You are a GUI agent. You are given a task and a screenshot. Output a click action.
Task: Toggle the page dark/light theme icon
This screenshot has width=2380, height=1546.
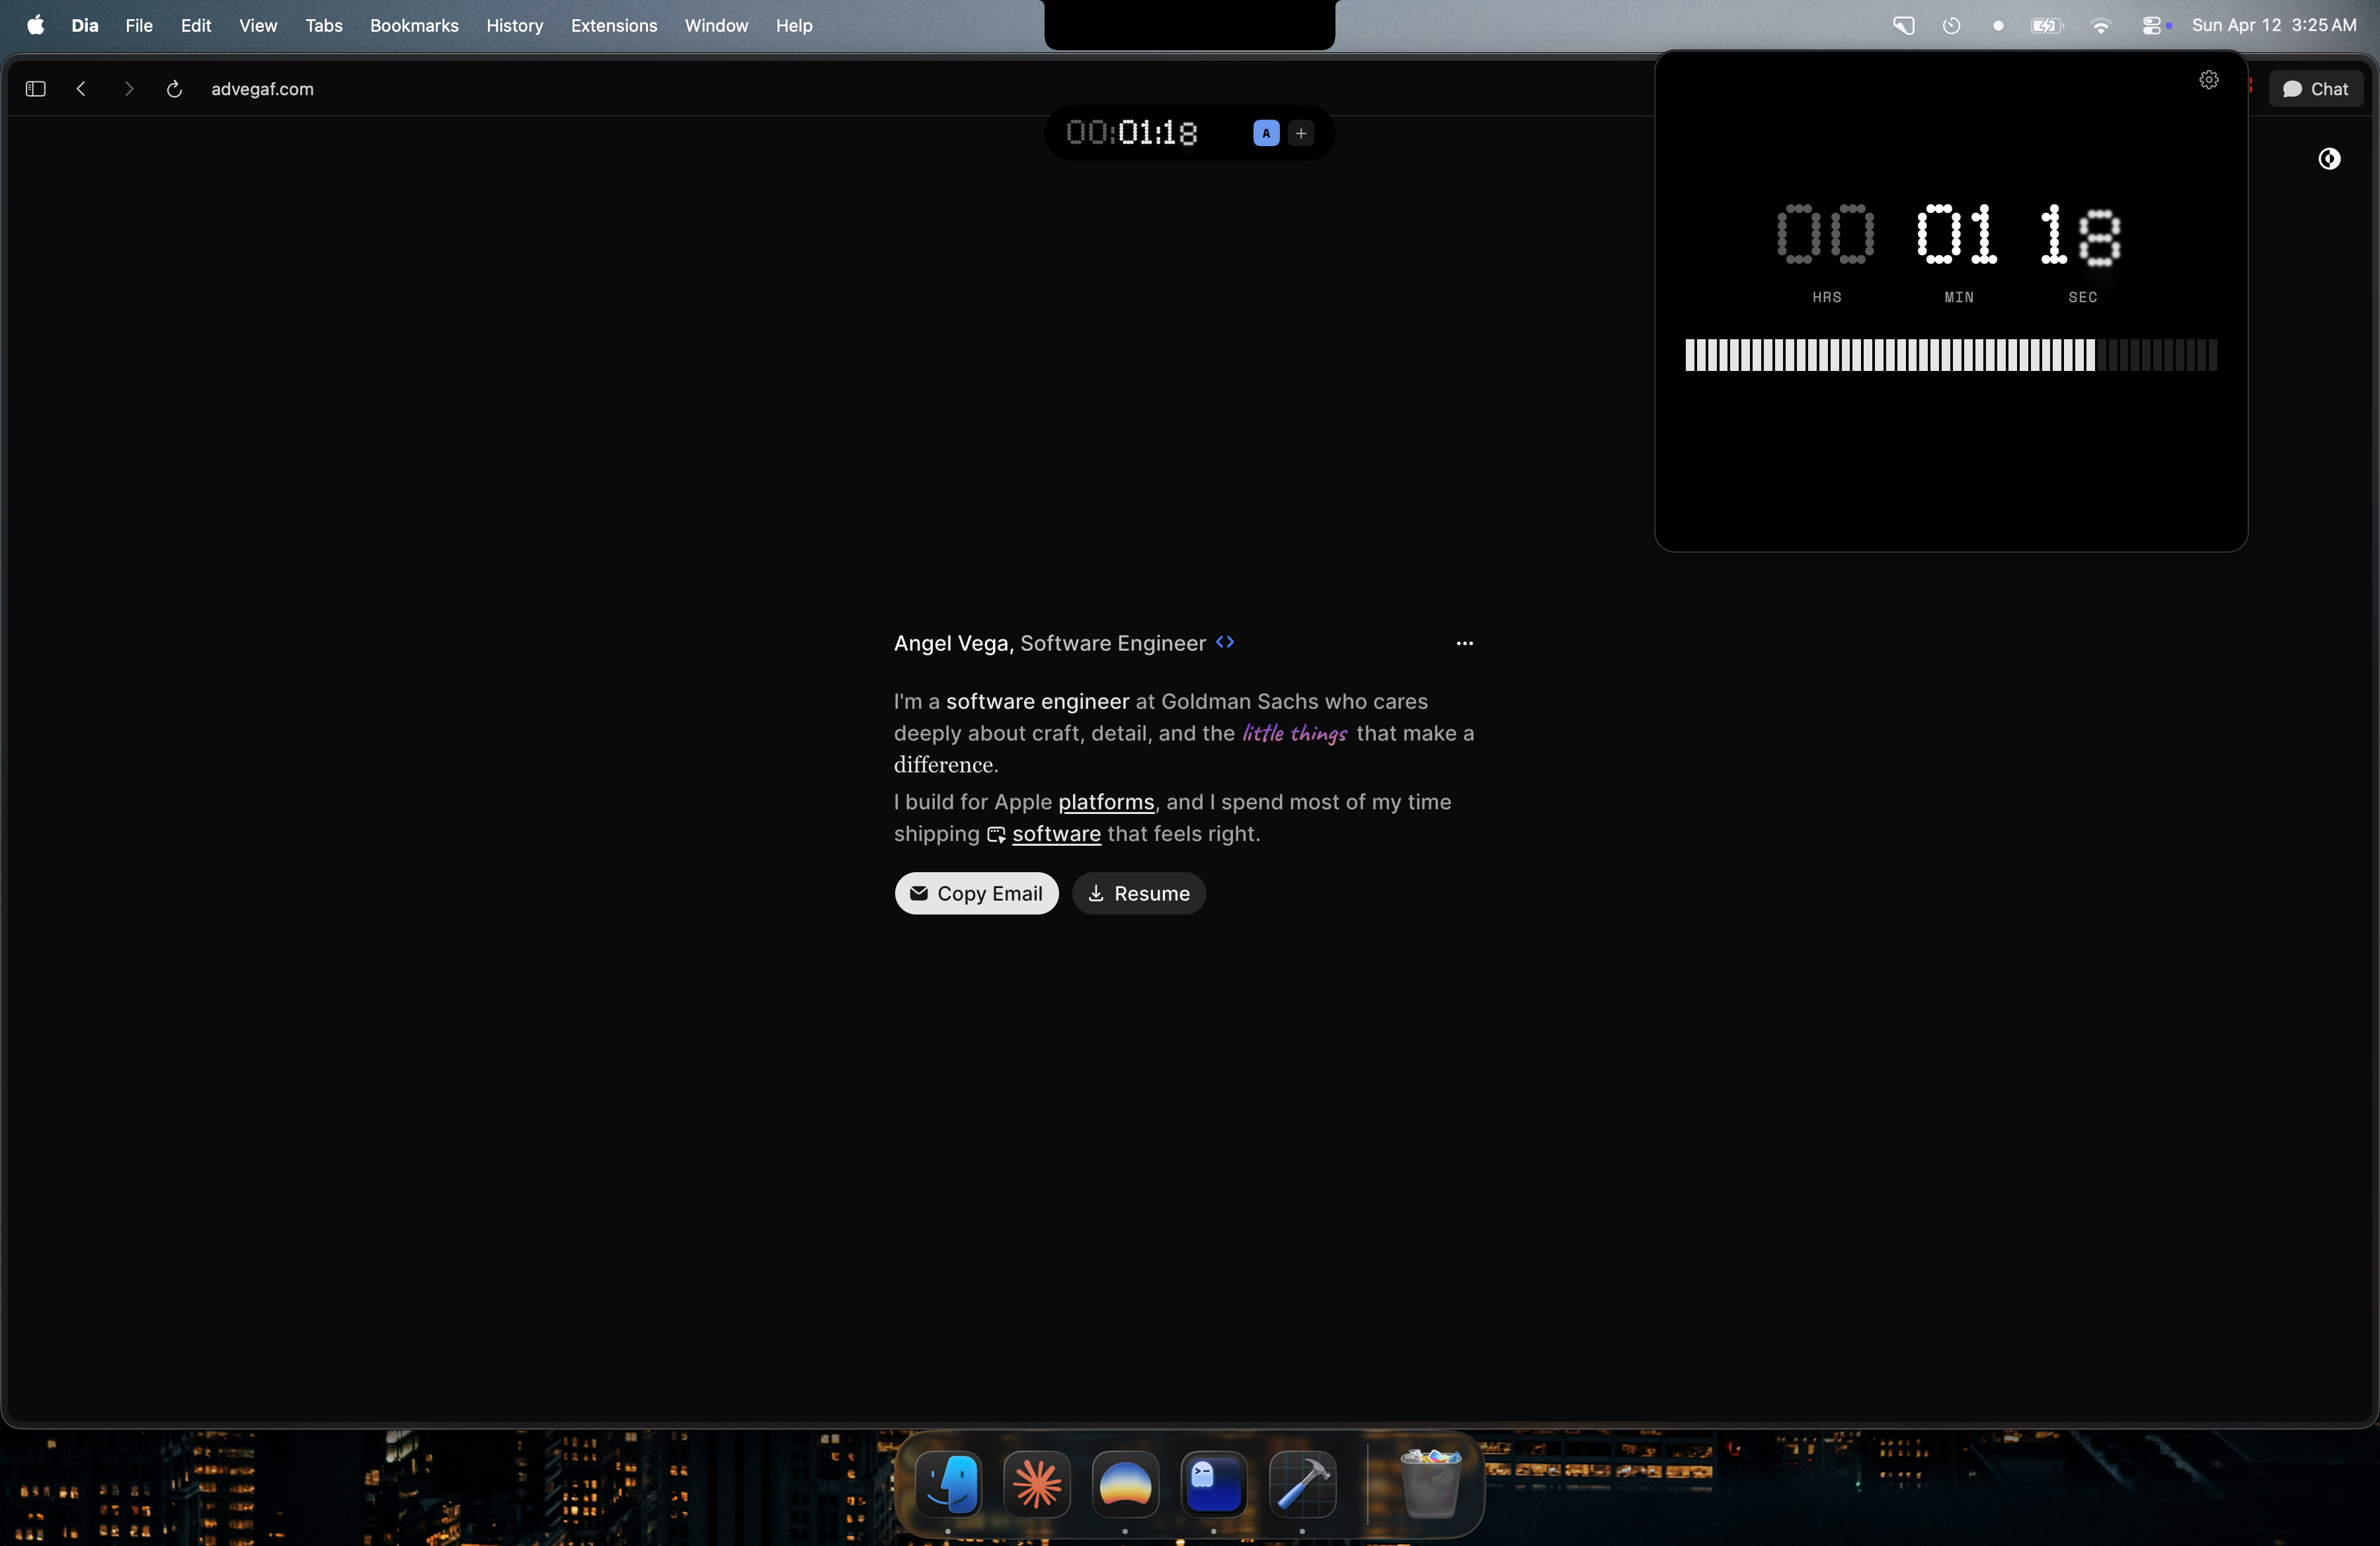2328,159
